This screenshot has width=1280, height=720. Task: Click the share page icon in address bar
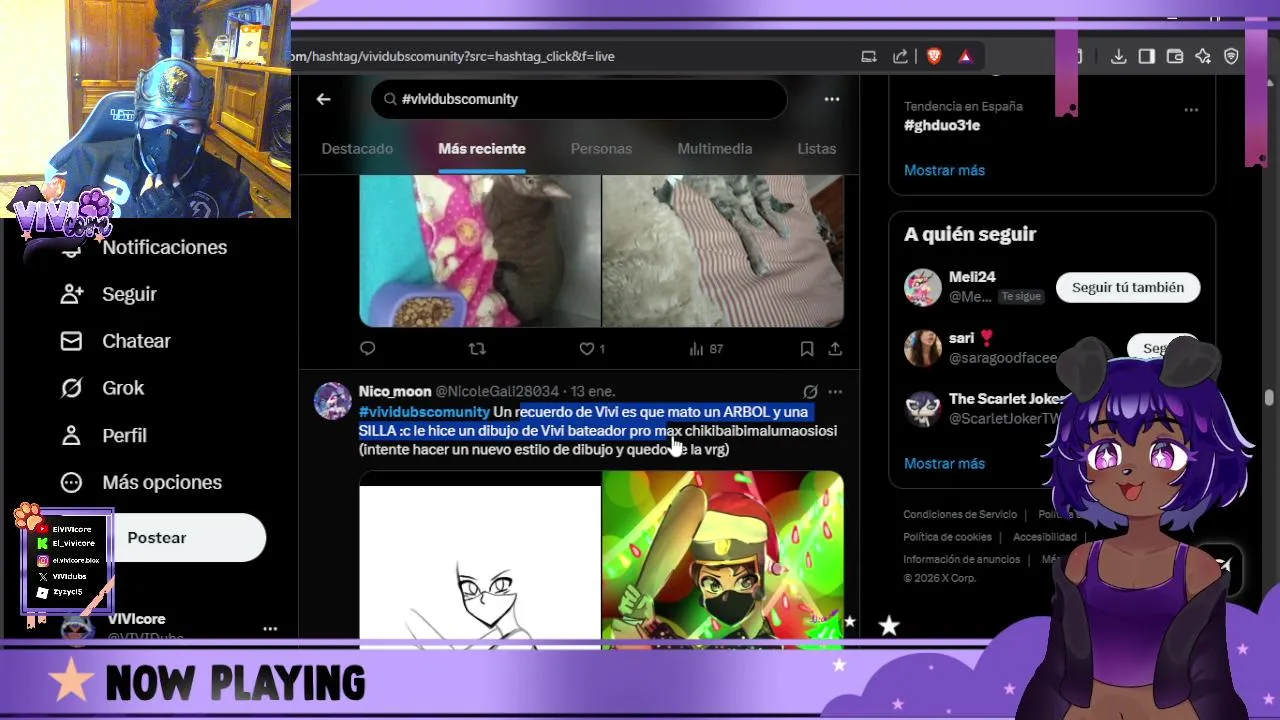coord(900,57)
